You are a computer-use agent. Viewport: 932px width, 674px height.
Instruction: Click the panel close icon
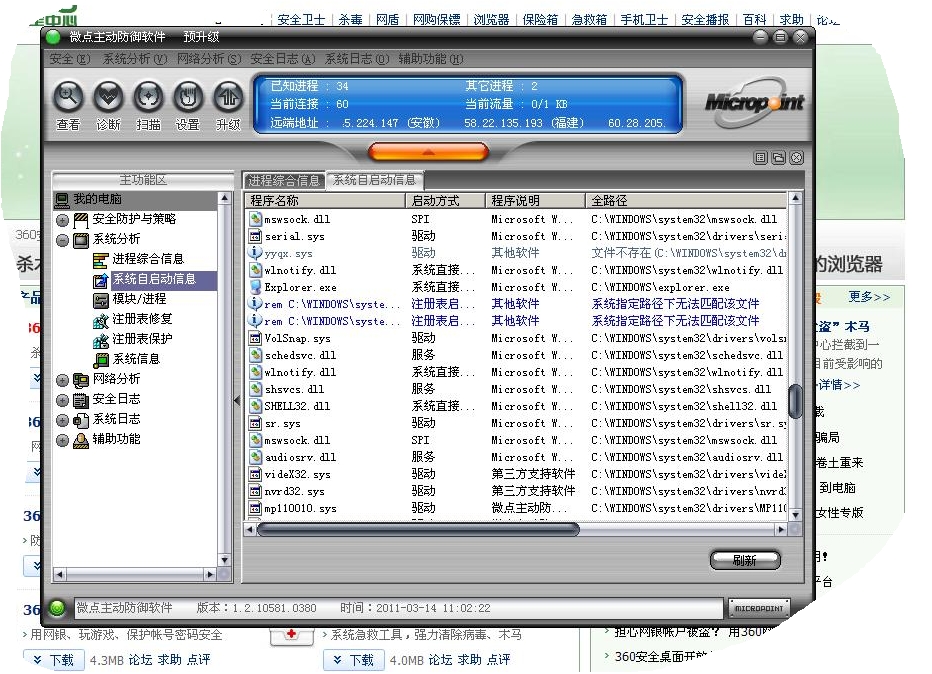796,158
